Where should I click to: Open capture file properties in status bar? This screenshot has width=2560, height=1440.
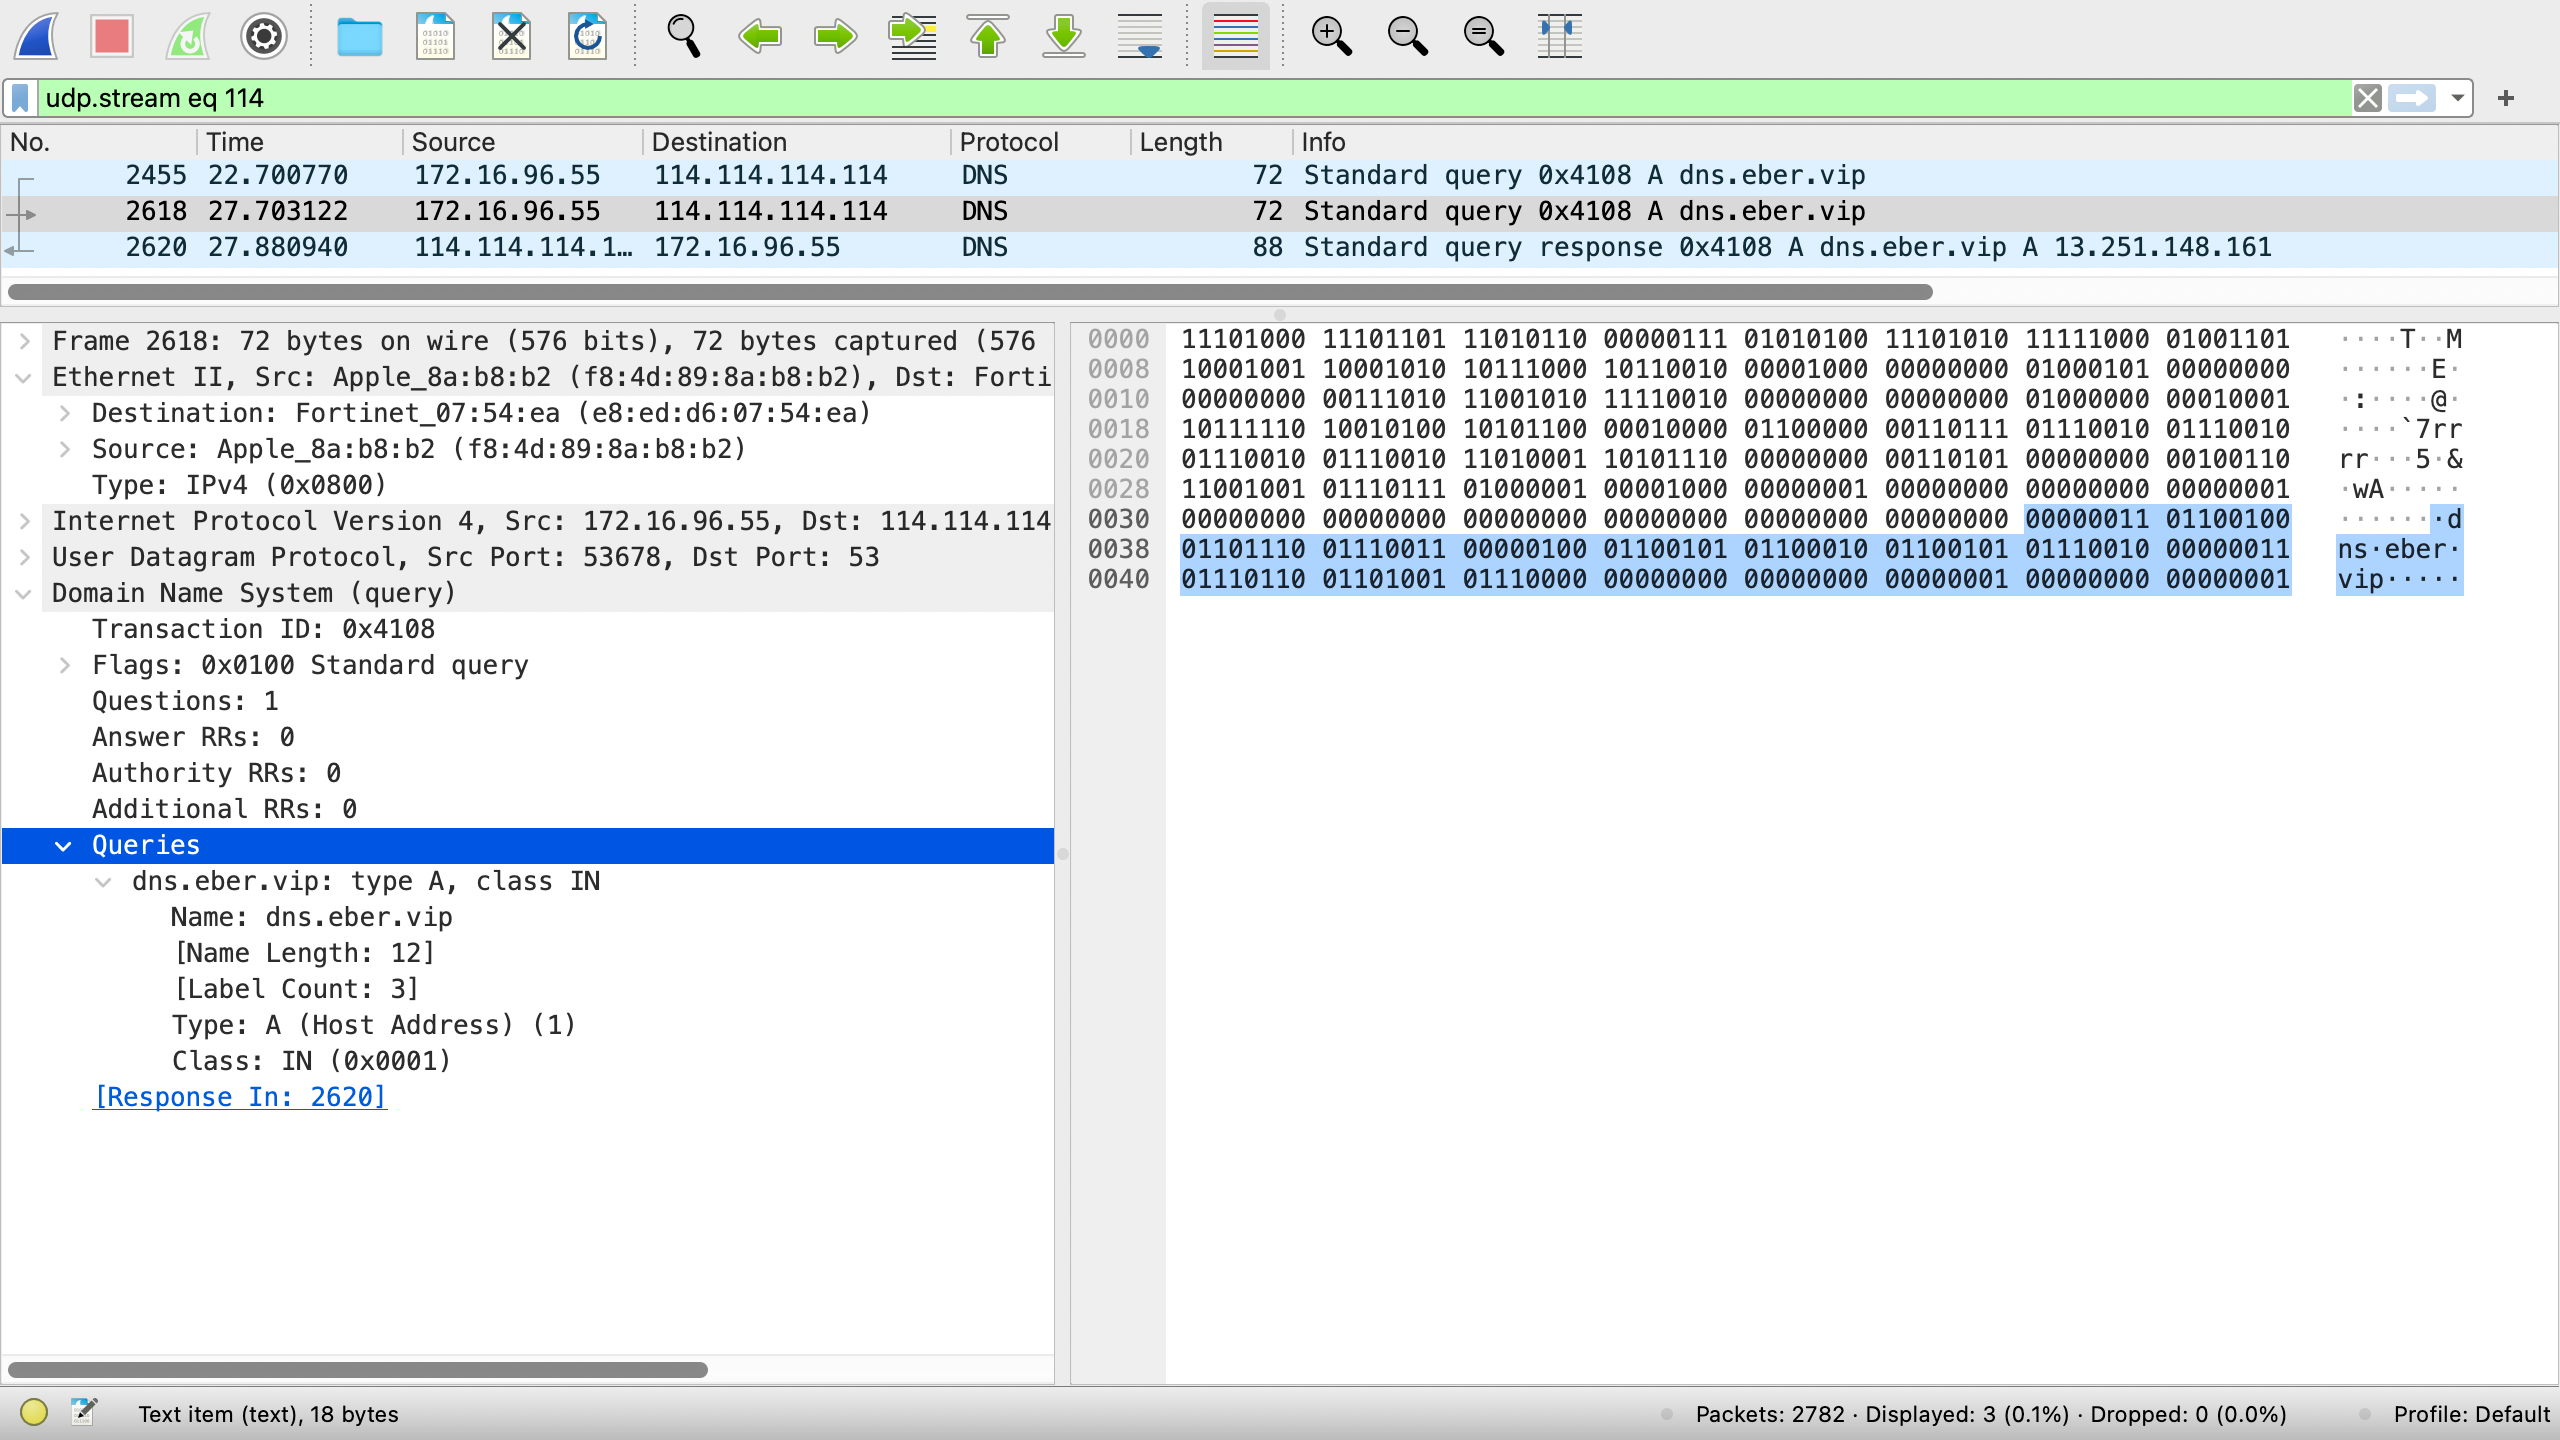(84, 1412)
